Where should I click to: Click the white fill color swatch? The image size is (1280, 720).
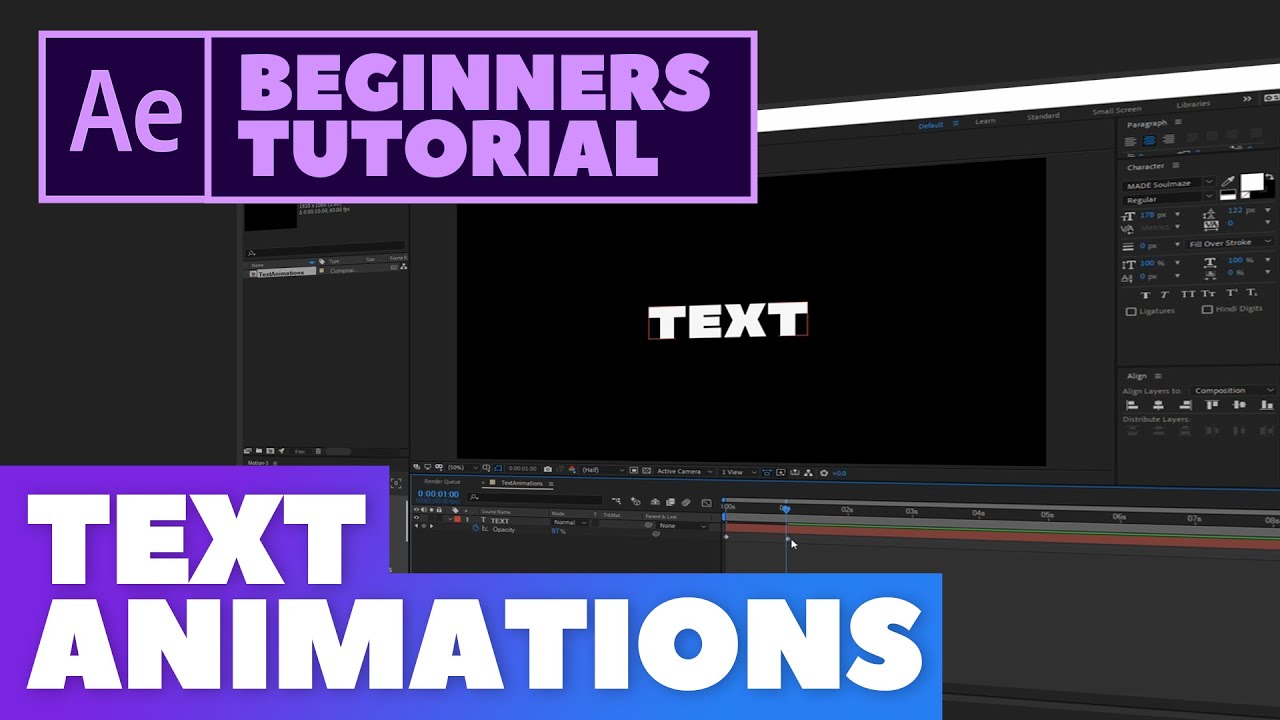click(x=1252, y=182)
